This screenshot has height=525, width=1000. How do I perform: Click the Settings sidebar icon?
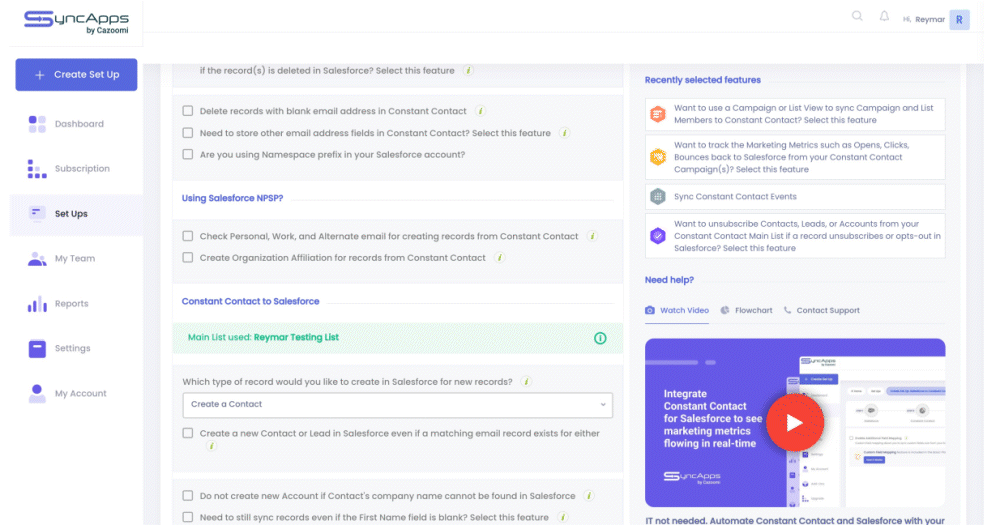click(37, 348)
